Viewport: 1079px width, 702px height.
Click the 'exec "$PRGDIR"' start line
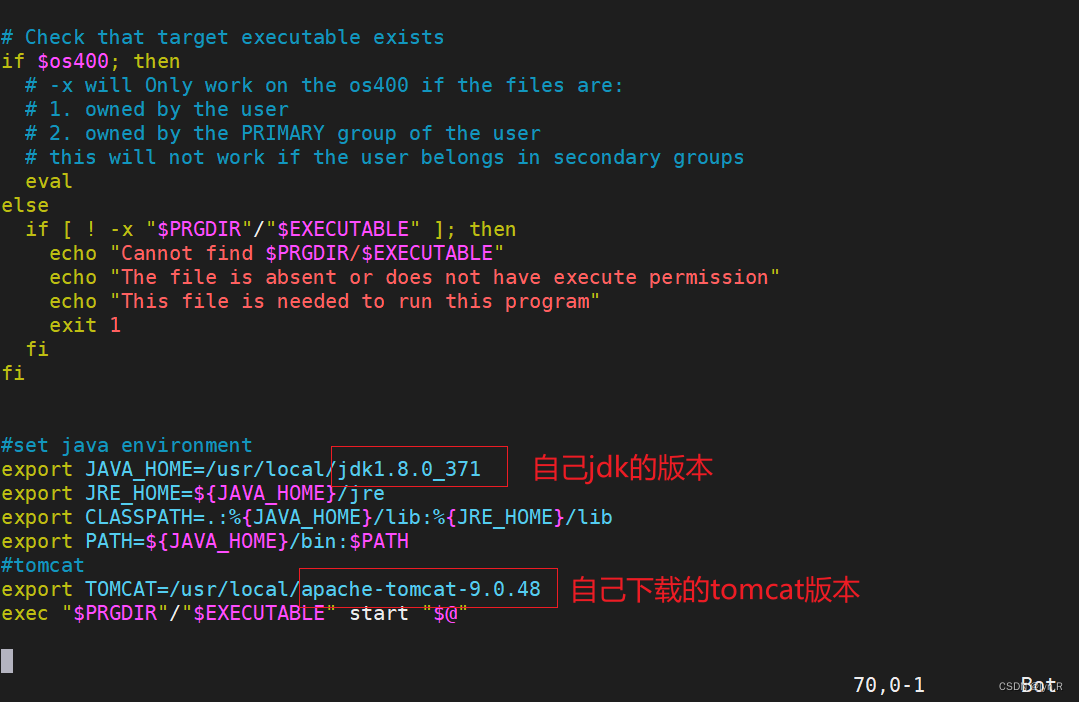point(235,613)
